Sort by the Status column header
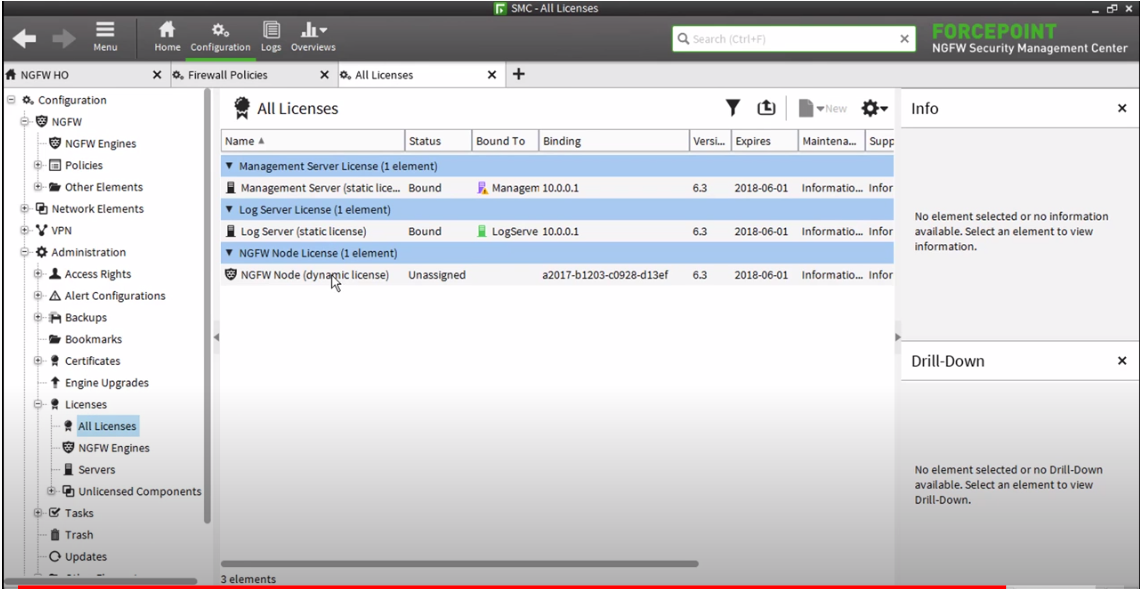This screenshot has width=1140, height=589. pyautogui.click(x=438, y=141)
